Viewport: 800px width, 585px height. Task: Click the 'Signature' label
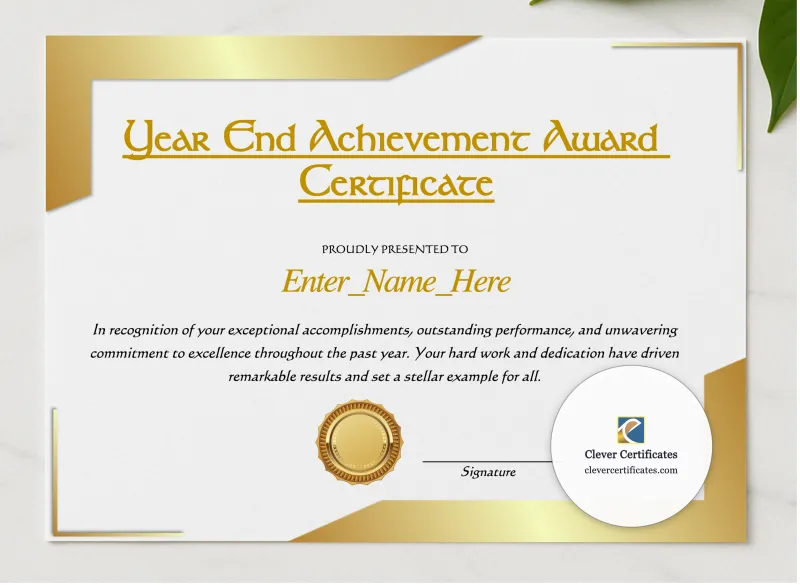coord(490,473)
